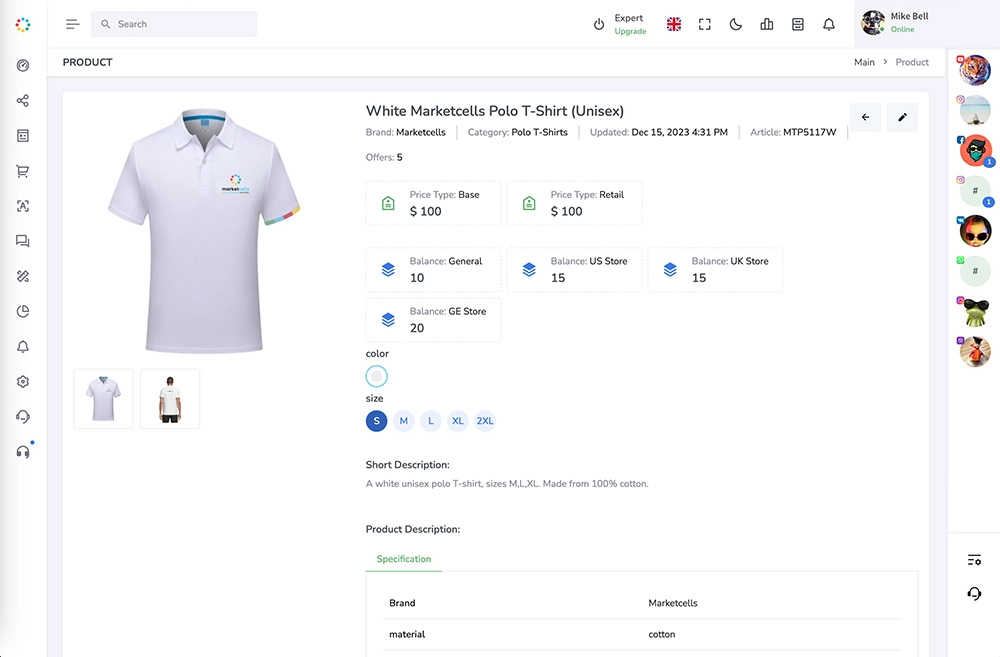Screen dimensions: 1000x657
Task: Open the pie chart analytics sidebar icon
Action: pos(23,311)
